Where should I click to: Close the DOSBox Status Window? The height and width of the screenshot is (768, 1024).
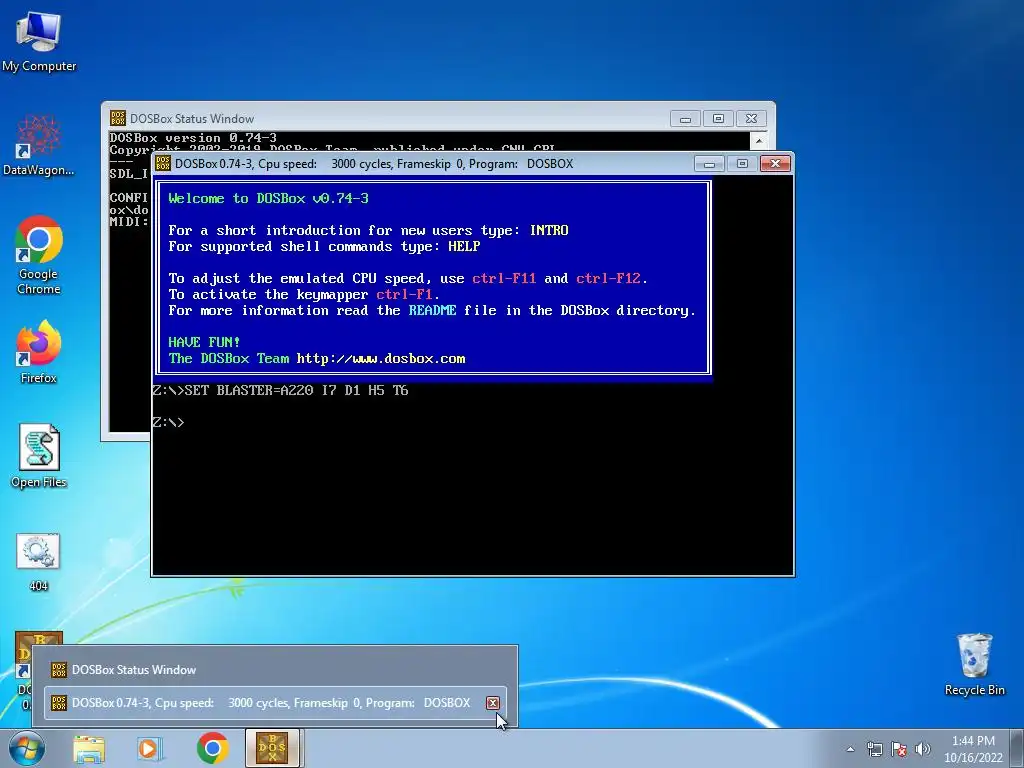click(x=751, y=119)
